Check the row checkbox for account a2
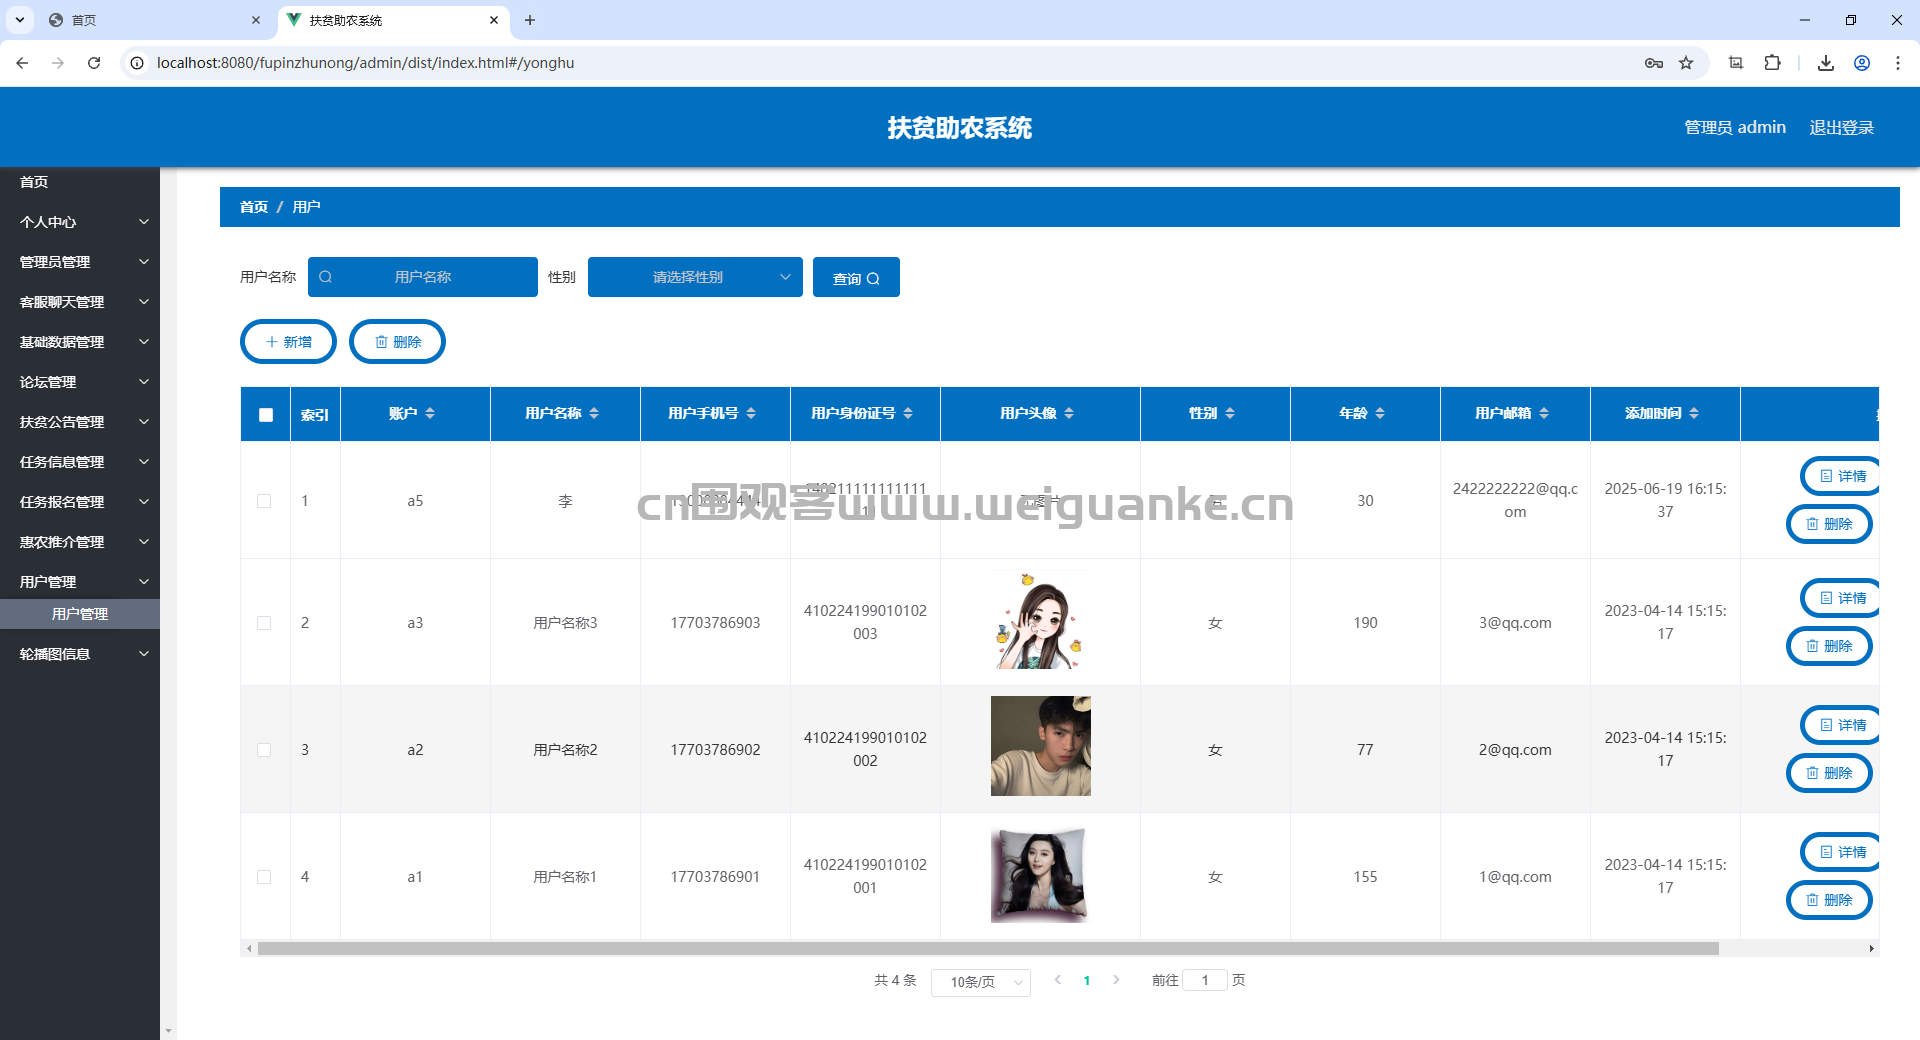The width and height of the screenshot is (1920, 1040). 264,750
